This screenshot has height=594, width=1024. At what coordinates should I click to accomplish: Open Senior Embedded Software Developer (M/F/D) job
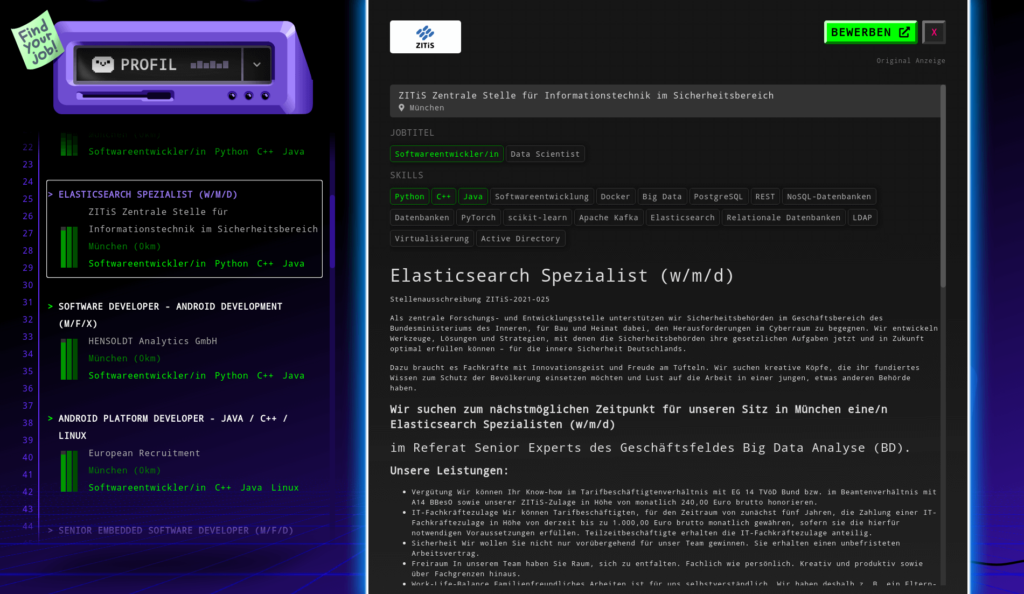point(176,531)
